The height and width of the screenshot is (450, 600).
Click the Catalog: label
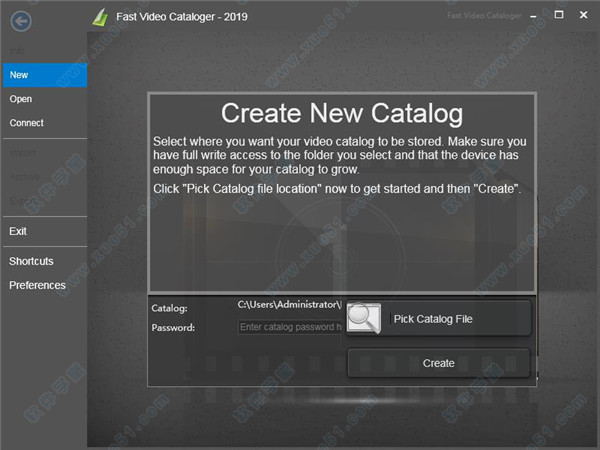(169, 308)
